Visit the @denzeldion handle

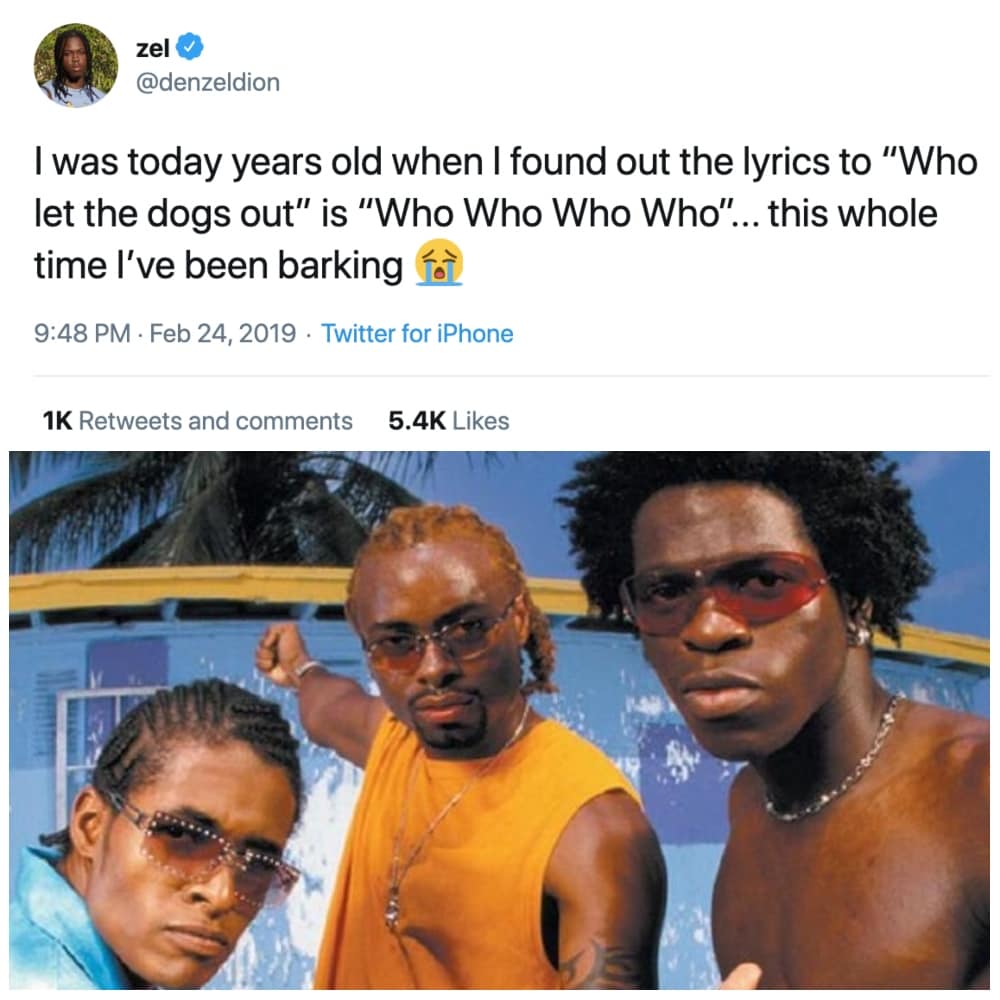tap(208, 82)
